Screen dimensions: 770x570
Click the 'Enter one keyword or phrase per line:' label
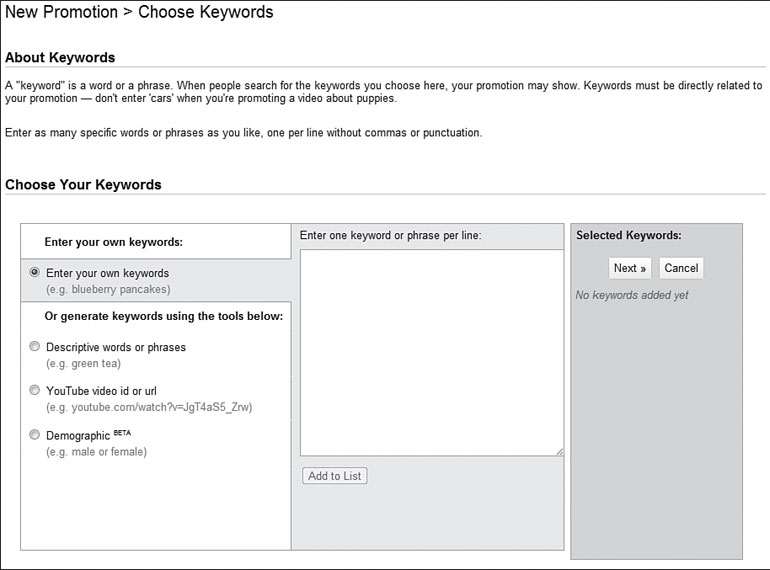pyautogui.click(x=390, y=235)
